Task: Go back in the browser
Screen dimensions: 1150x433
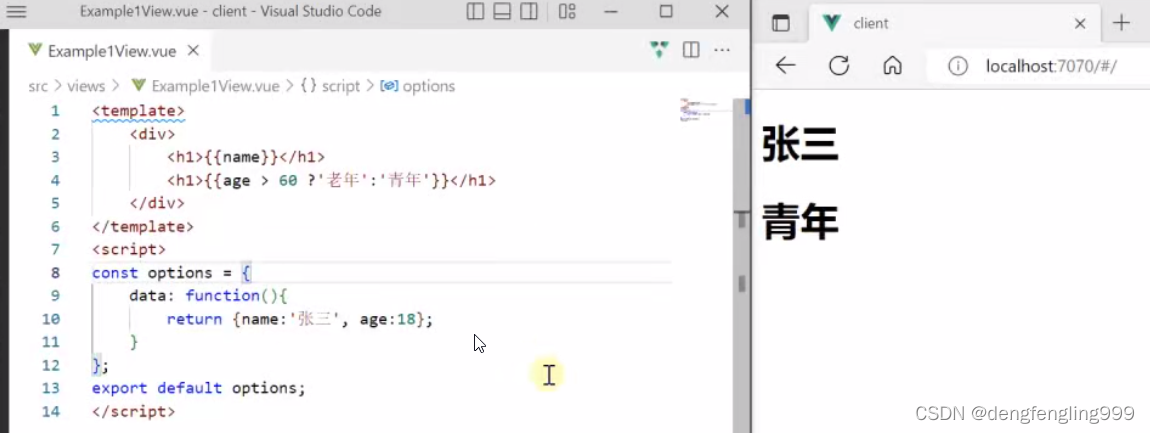Action: [785, 66]
